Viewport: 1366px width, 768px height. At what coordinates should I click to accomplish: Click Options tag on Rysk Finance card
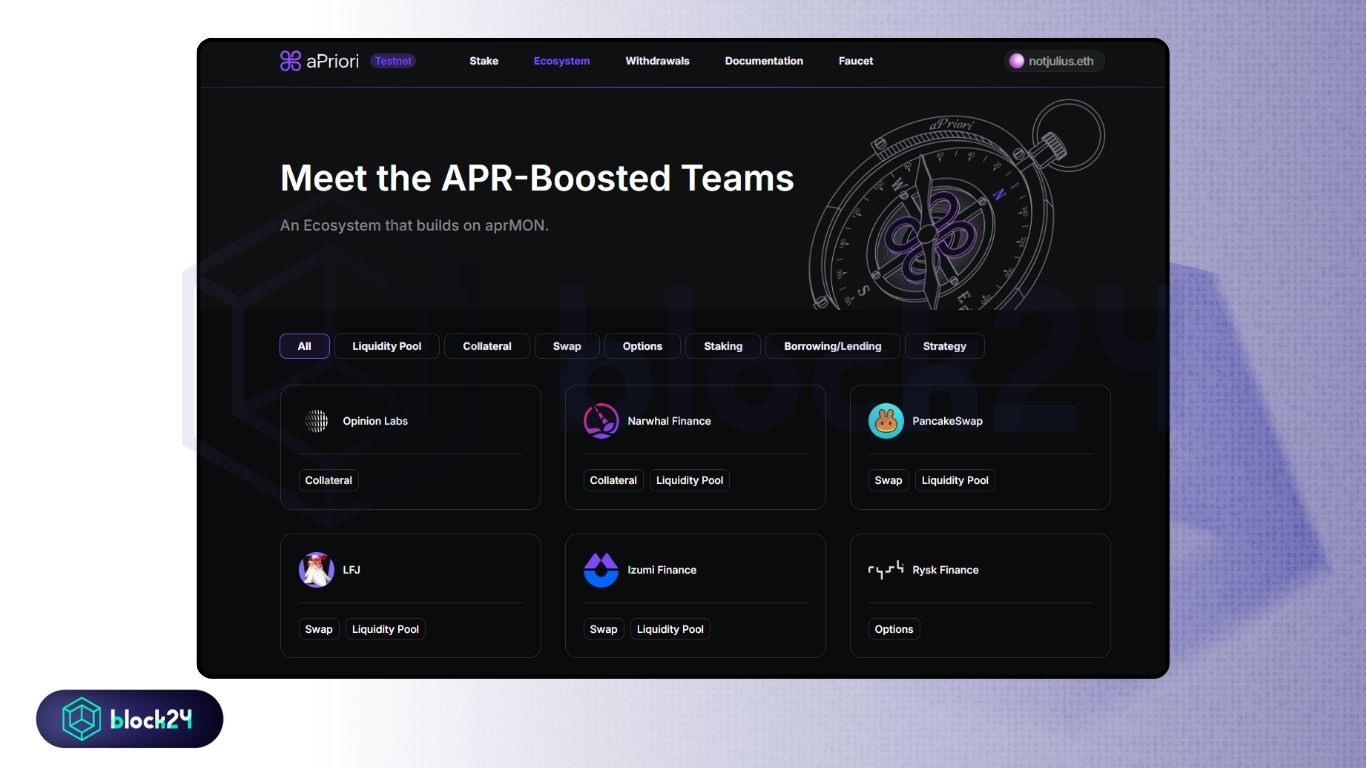point(894,629)
